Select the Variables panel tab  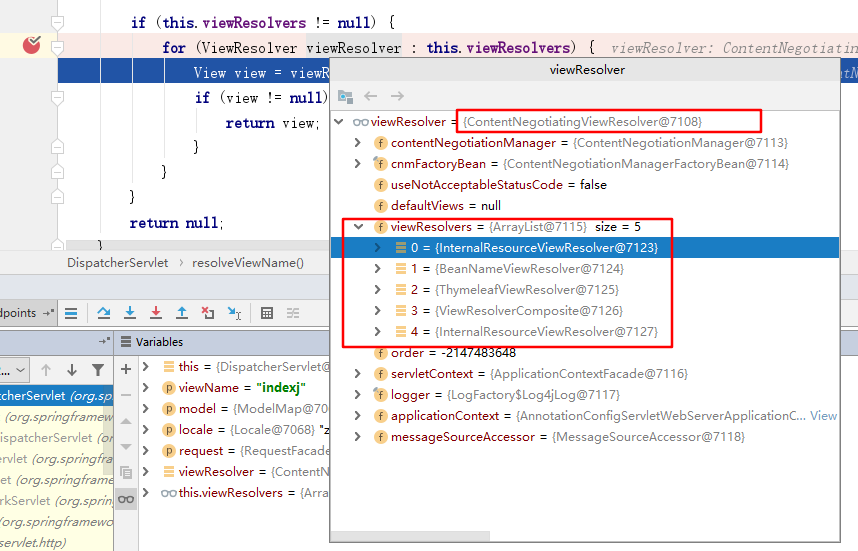click(x=158, y=342)
